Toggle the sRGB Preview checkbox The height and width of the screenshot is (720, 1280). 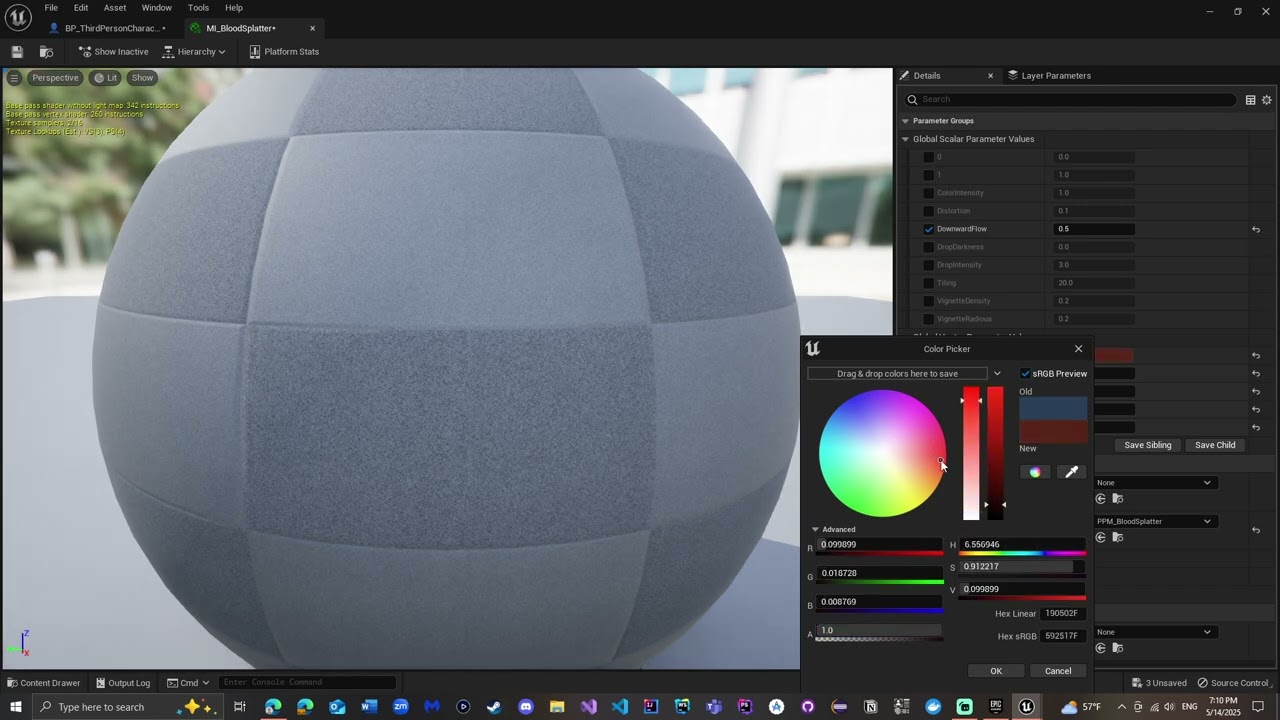point(1025,374)
